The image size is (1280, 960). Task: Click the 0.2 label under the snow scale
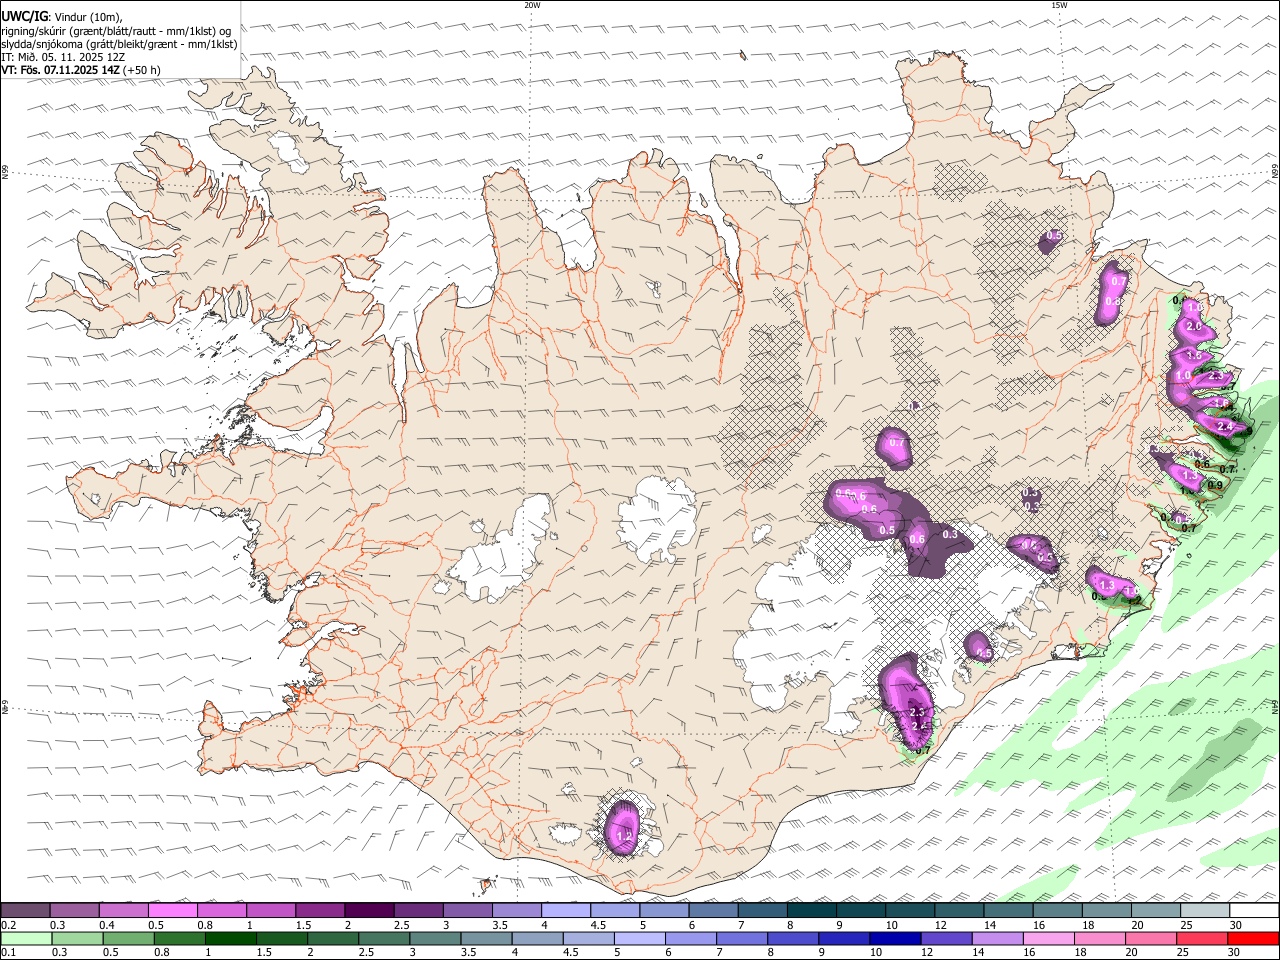coord(7,925)
